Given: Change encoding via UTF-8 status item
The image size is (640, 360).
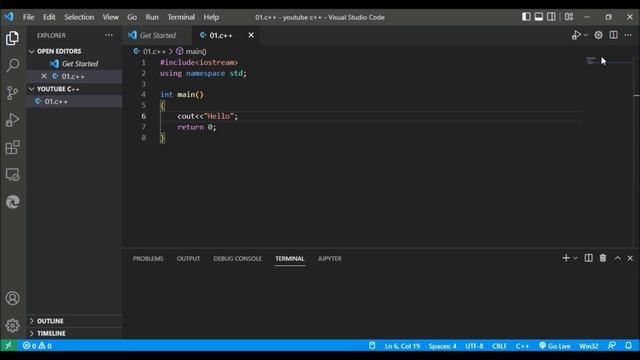Looking at the screenshot, I should pos(474,346).
